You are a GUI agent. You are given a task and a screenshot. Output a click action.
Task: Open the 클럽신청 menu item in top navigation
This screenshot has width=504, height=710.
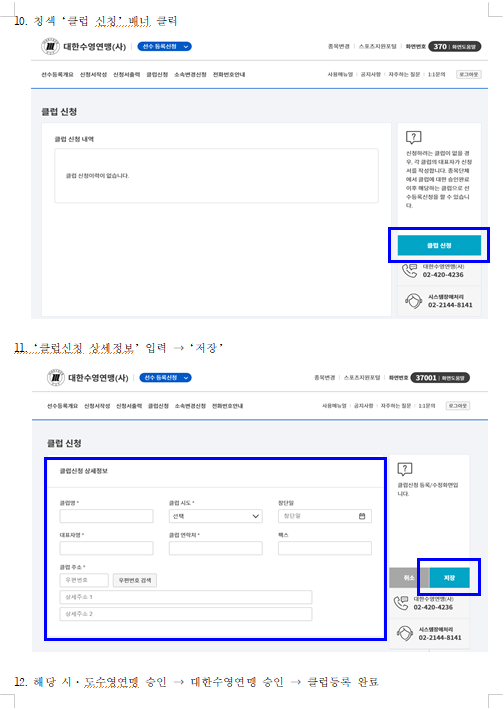click(157, 74)
